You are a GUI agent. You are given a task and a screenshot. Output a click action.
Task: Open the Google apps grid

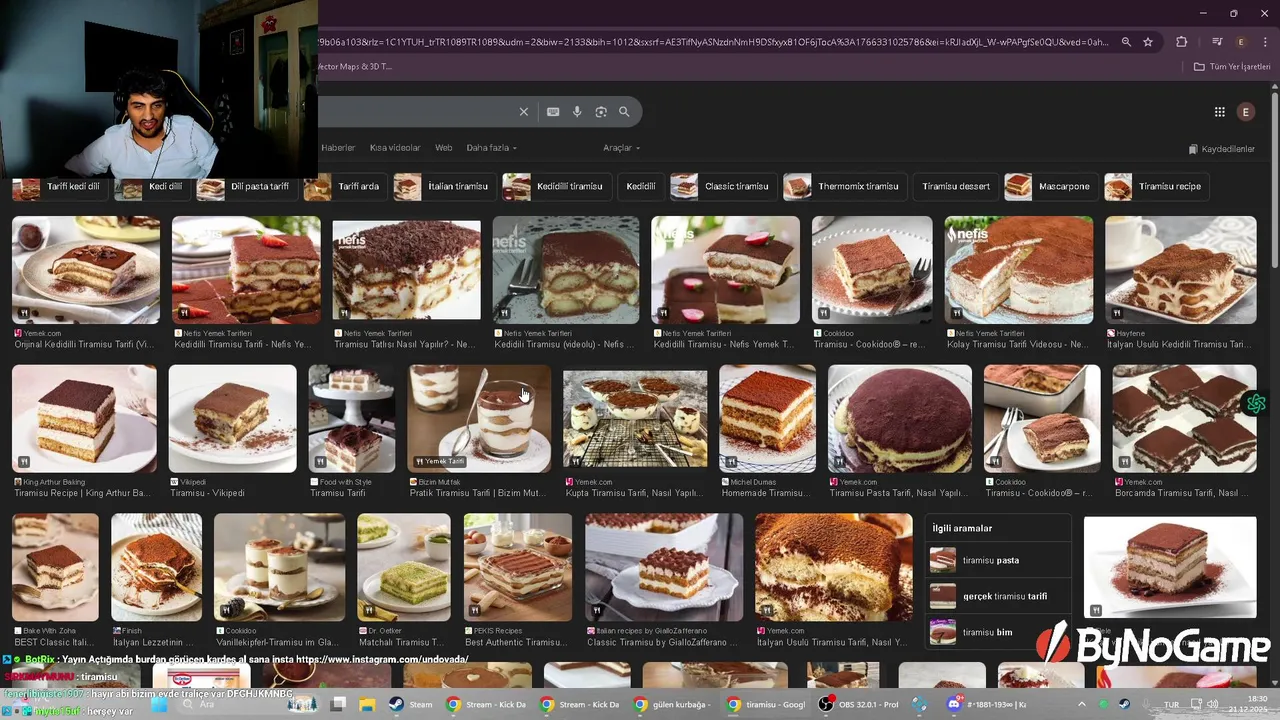click(1219, 112)
